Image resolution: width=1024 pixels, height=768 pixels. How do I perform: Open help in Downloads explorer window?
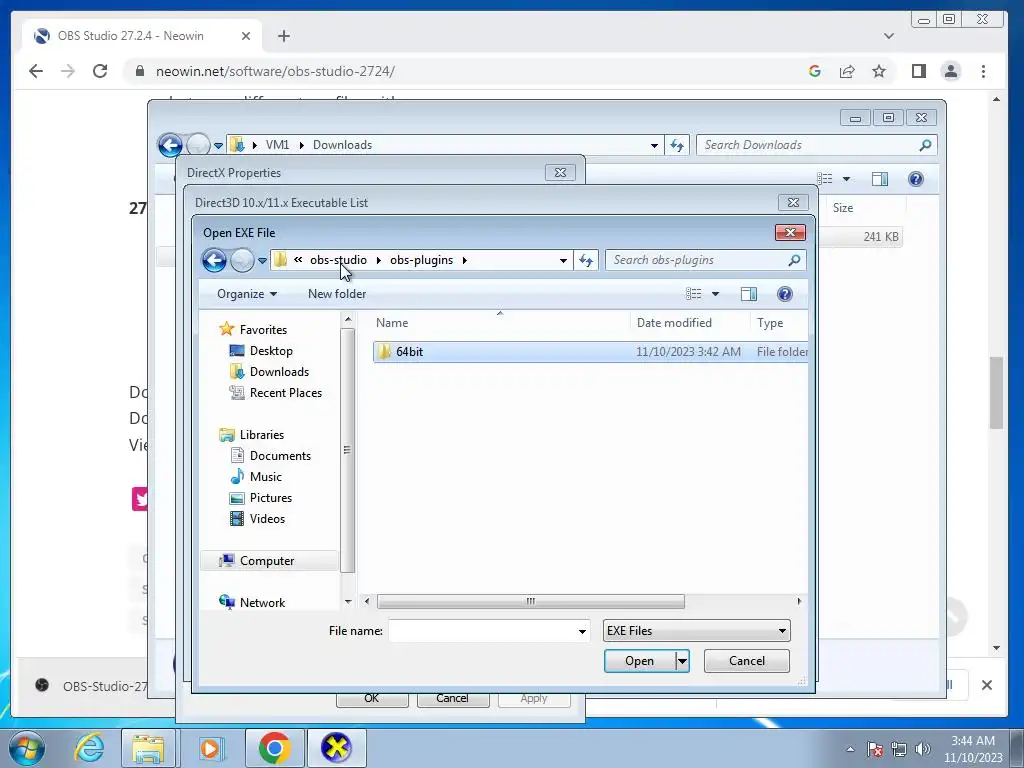[x=916, y=179]
